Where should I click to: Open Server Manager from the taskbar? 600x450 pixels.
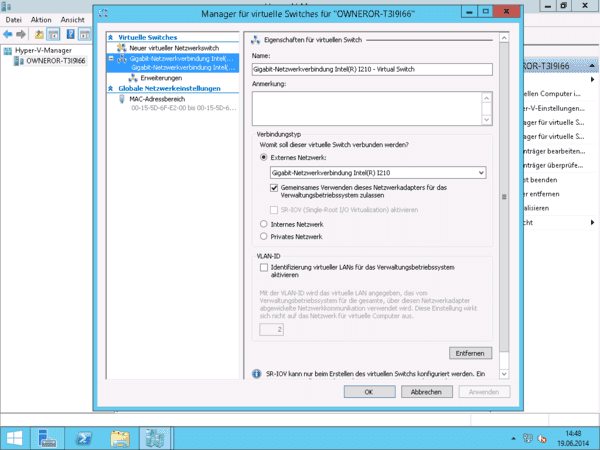point(47,438)
